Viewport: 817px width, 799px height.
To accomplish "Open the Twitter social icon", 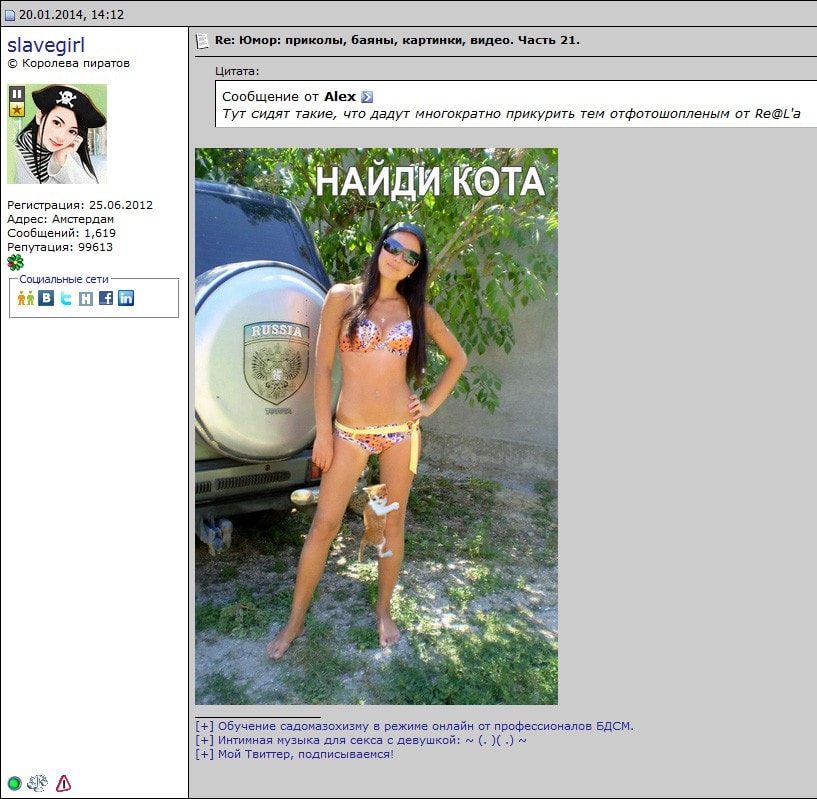I will tap(66, 298).
